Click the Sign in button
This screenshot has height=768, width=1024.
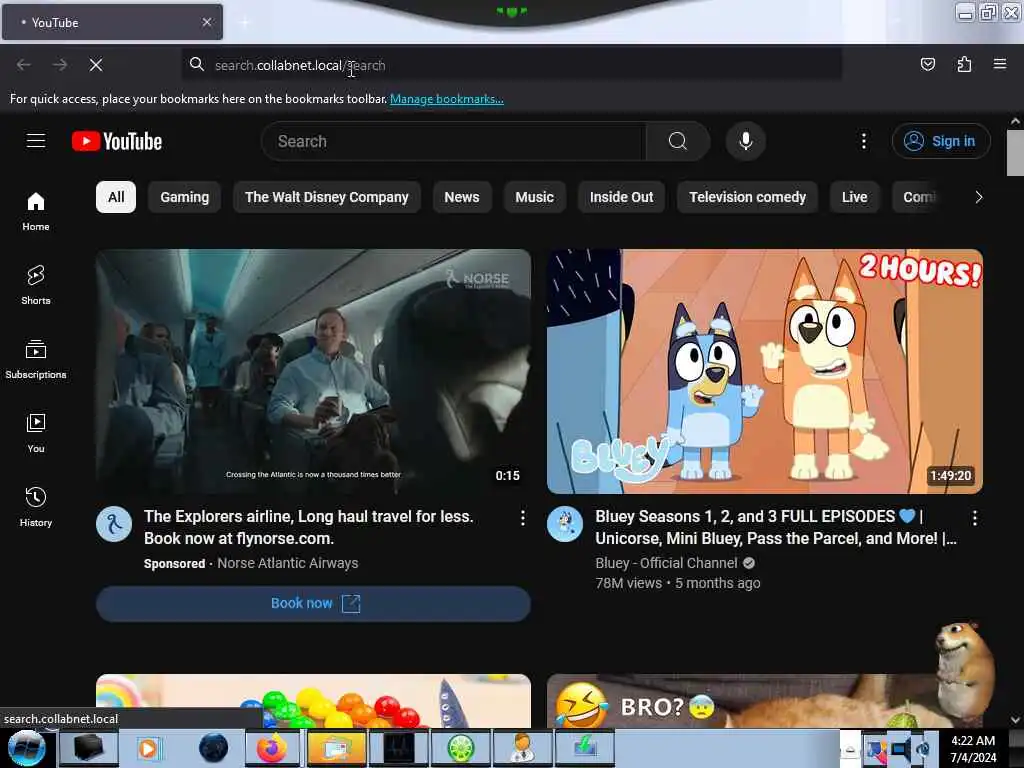[x=941, y=141]
